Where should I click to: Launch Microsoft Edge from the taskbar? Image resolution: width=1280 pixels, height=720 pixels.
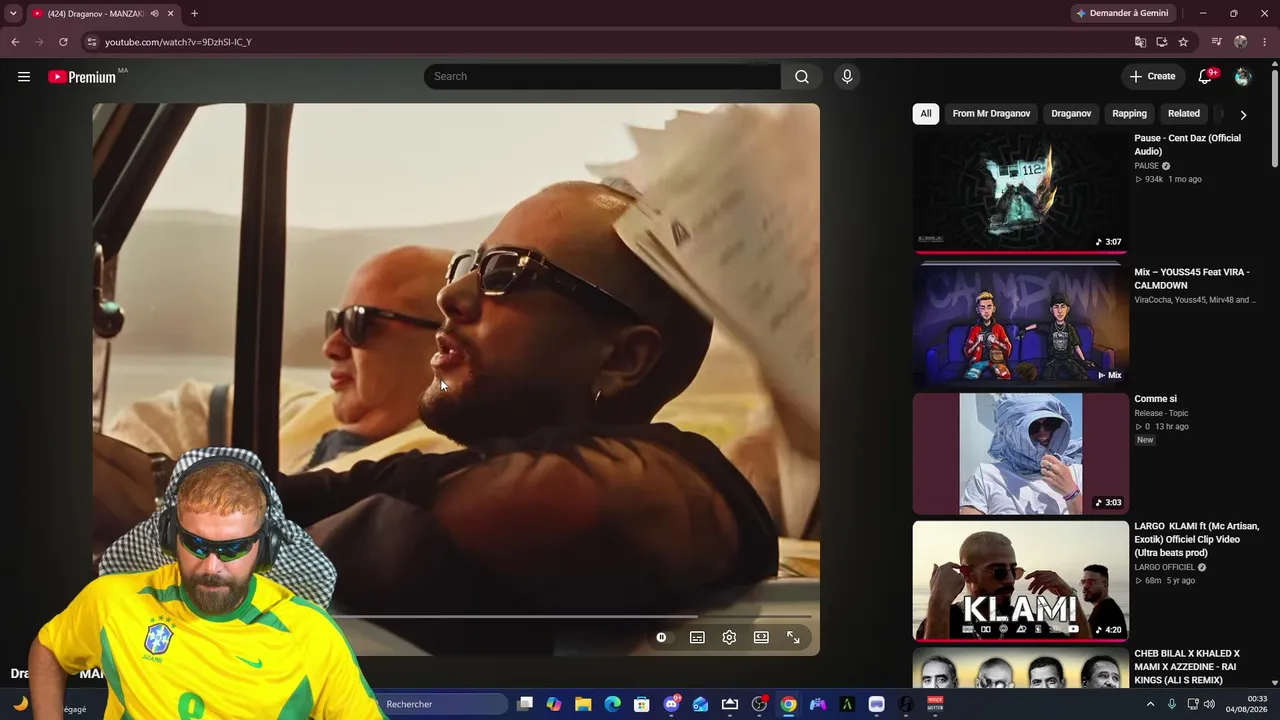613,704
